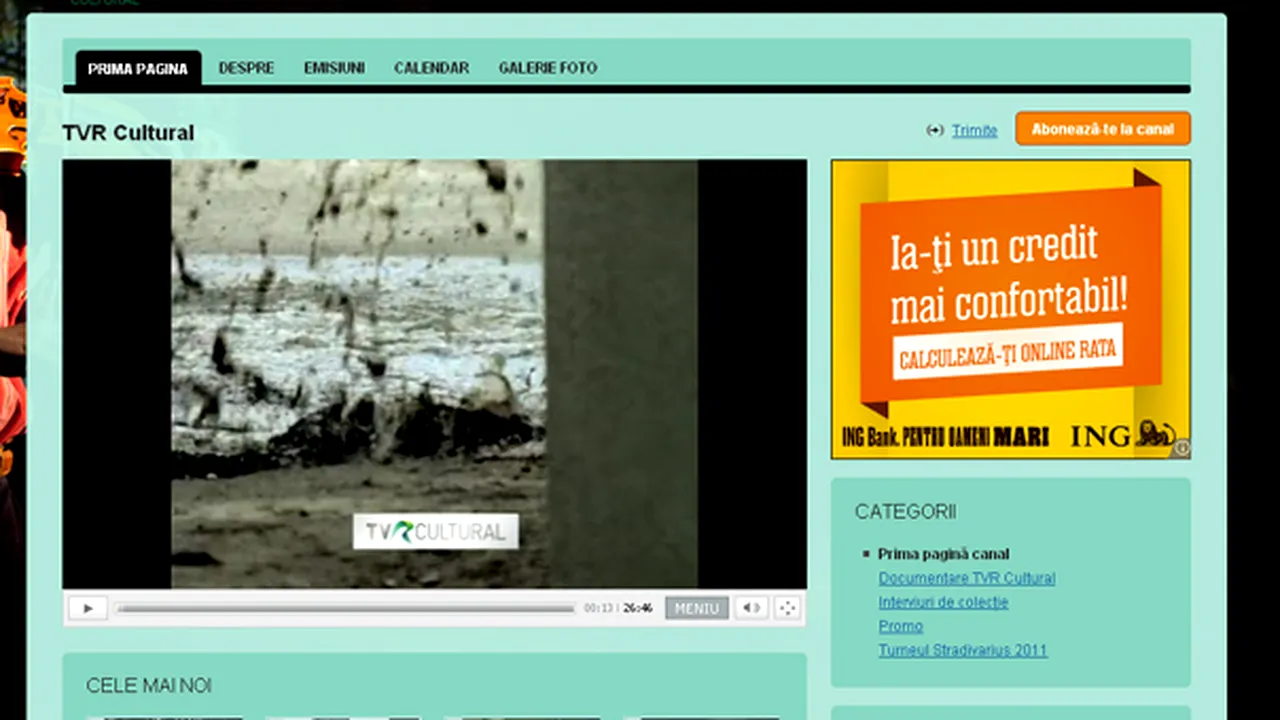
Task: Select Prima pagină canal category
Action: tap(943, 554)
